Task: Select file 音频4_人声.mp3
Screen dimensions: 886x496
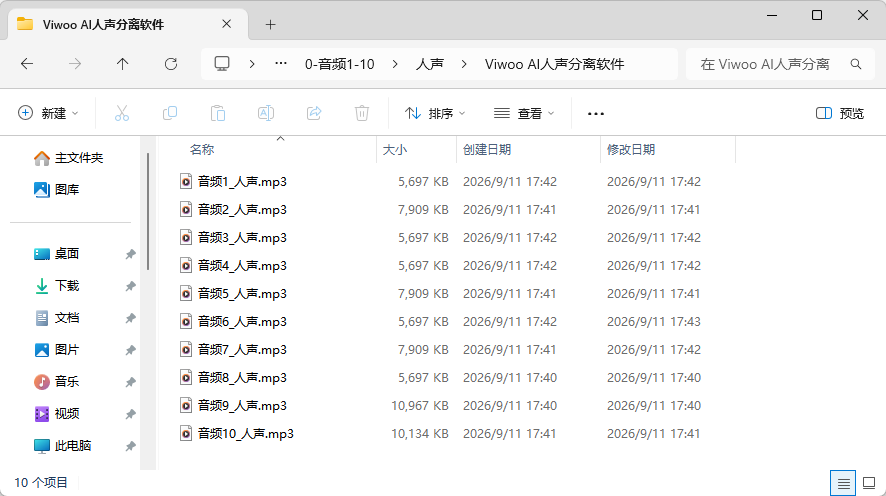Action: click(x=242, y=266)
